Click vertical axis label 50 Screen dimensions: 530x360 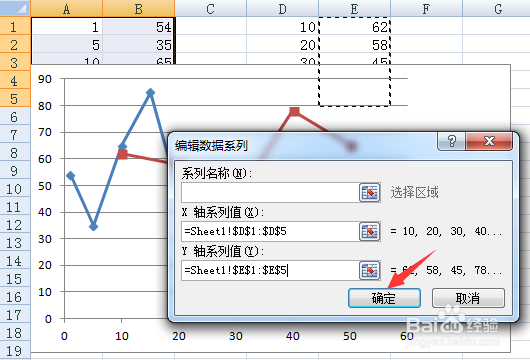[45, 186]
